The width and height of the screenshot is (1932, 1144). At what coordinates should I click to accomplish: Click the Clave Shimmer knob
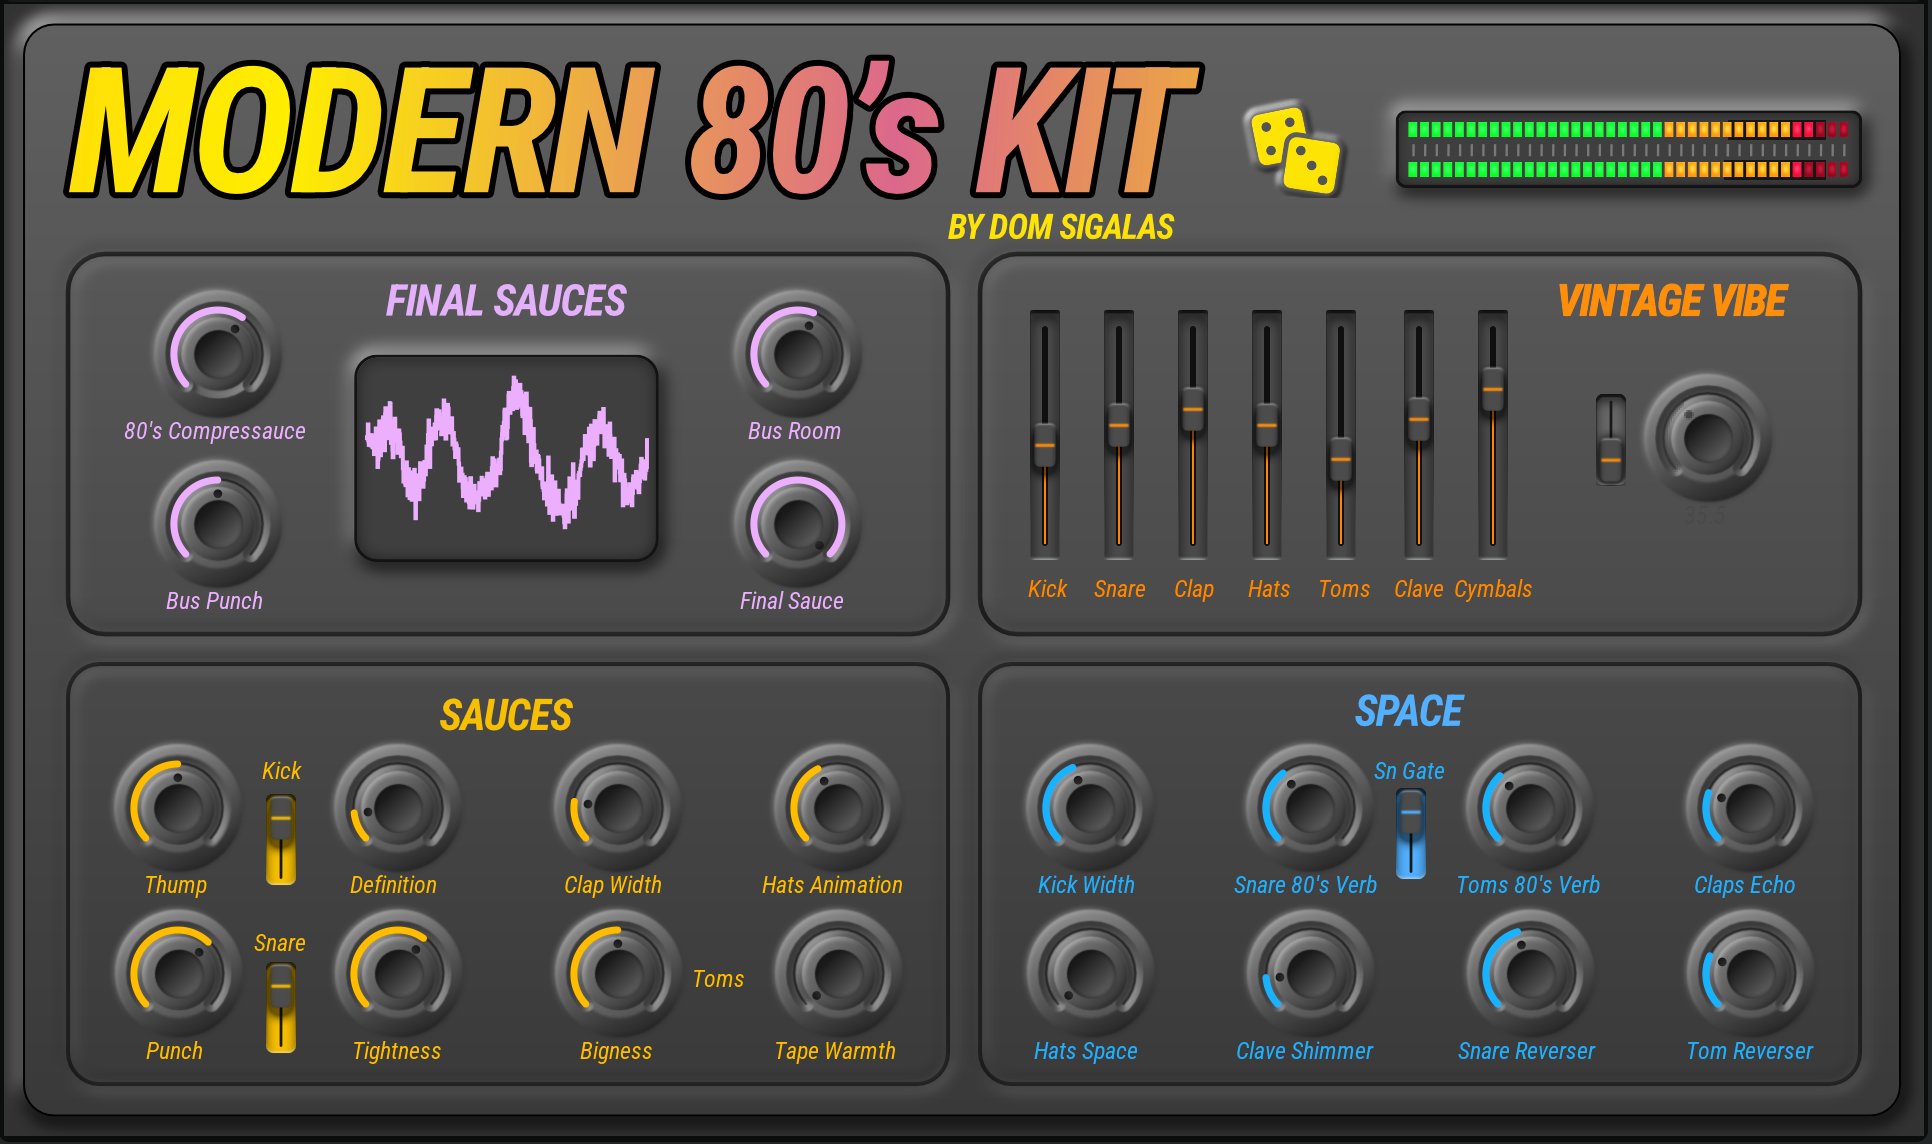pos(1308,973)
